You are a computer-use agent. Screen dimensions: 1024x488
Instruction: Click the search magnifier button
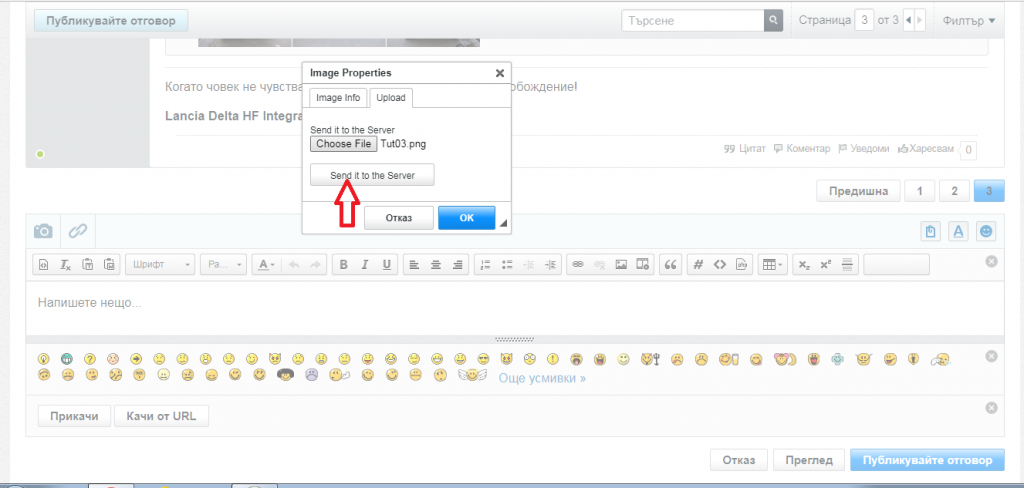(x=773, y=21)
